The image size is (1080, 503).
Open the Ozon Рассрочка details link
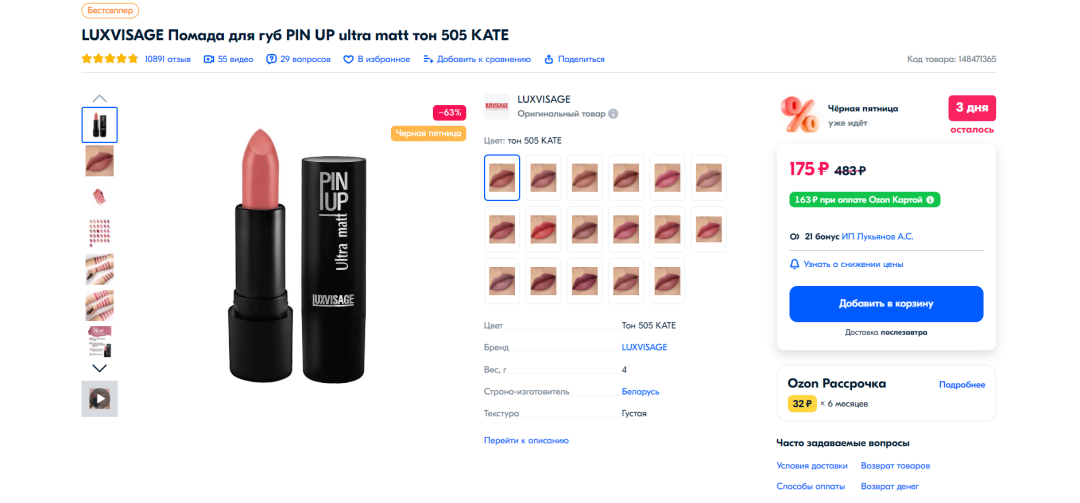click(x=961, y=385)
